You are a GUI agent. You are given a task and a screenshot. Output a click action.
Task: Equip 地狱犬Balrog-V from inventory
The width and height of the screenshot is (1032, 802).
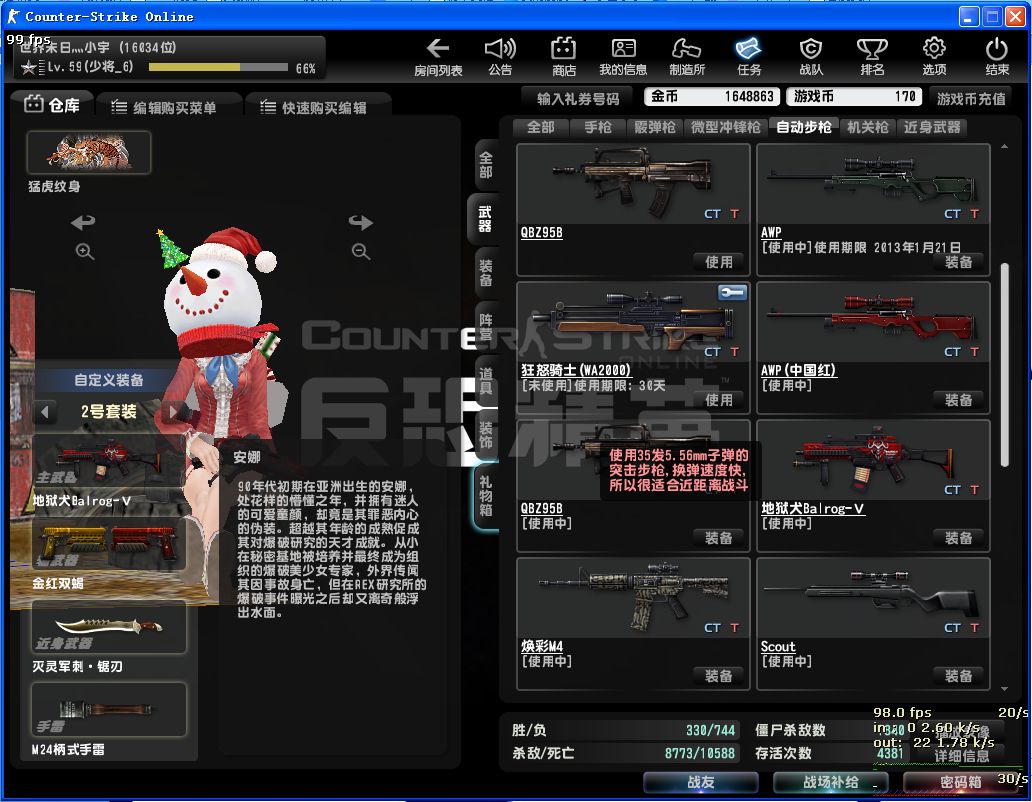(x=958, y=538)
